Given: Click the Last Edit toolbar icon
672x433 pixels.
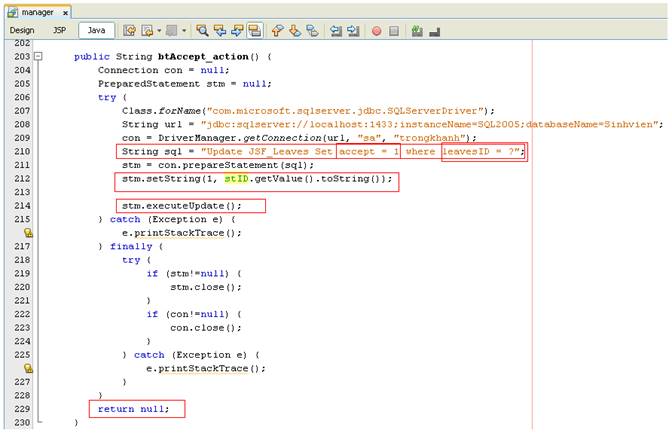Looking at the screenshot, I should coord(129,30).
